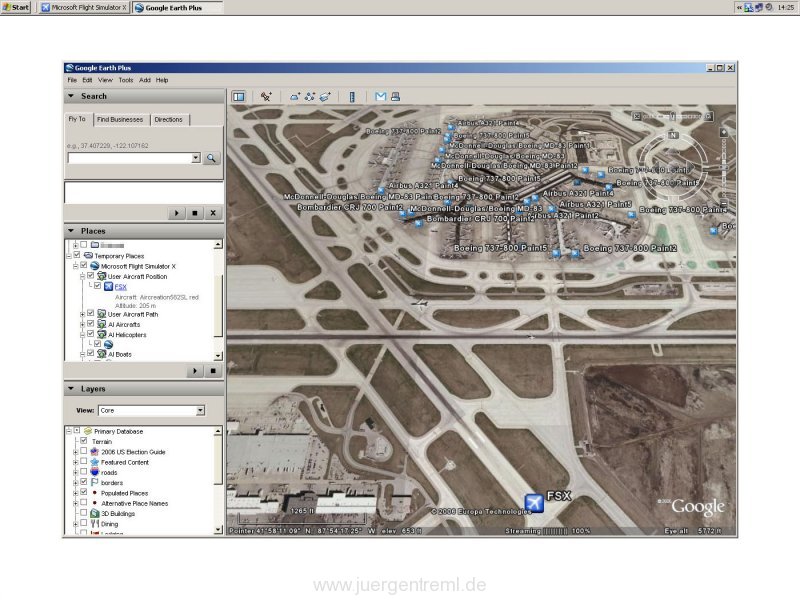800x600 pixels.
Task: Click the Add Image Overlay toolbar icon
Action: coord(325,96)
